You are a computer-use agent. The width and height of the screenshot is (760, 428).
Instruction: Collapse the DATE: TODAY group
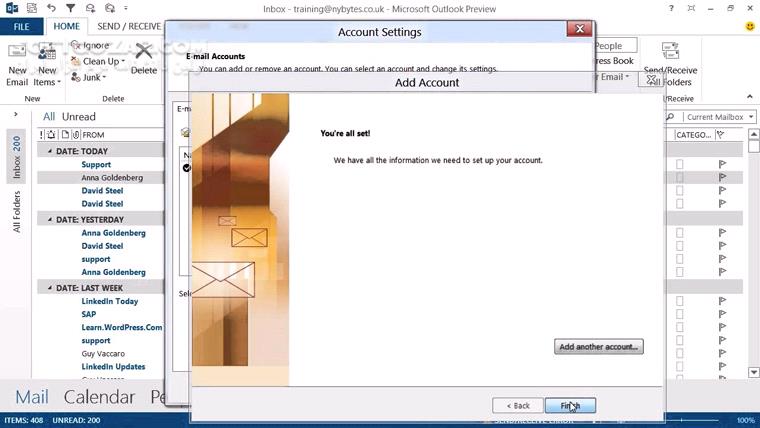[50, 151]
